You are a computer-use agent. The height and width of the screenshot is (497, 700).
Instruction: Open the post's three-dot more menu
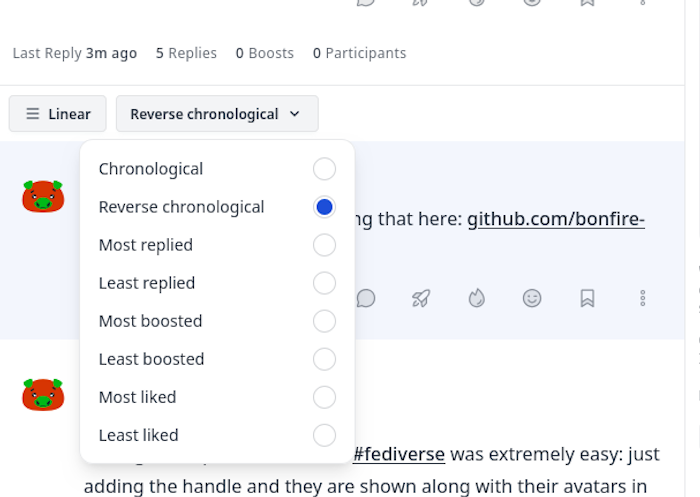pos(643,298)
